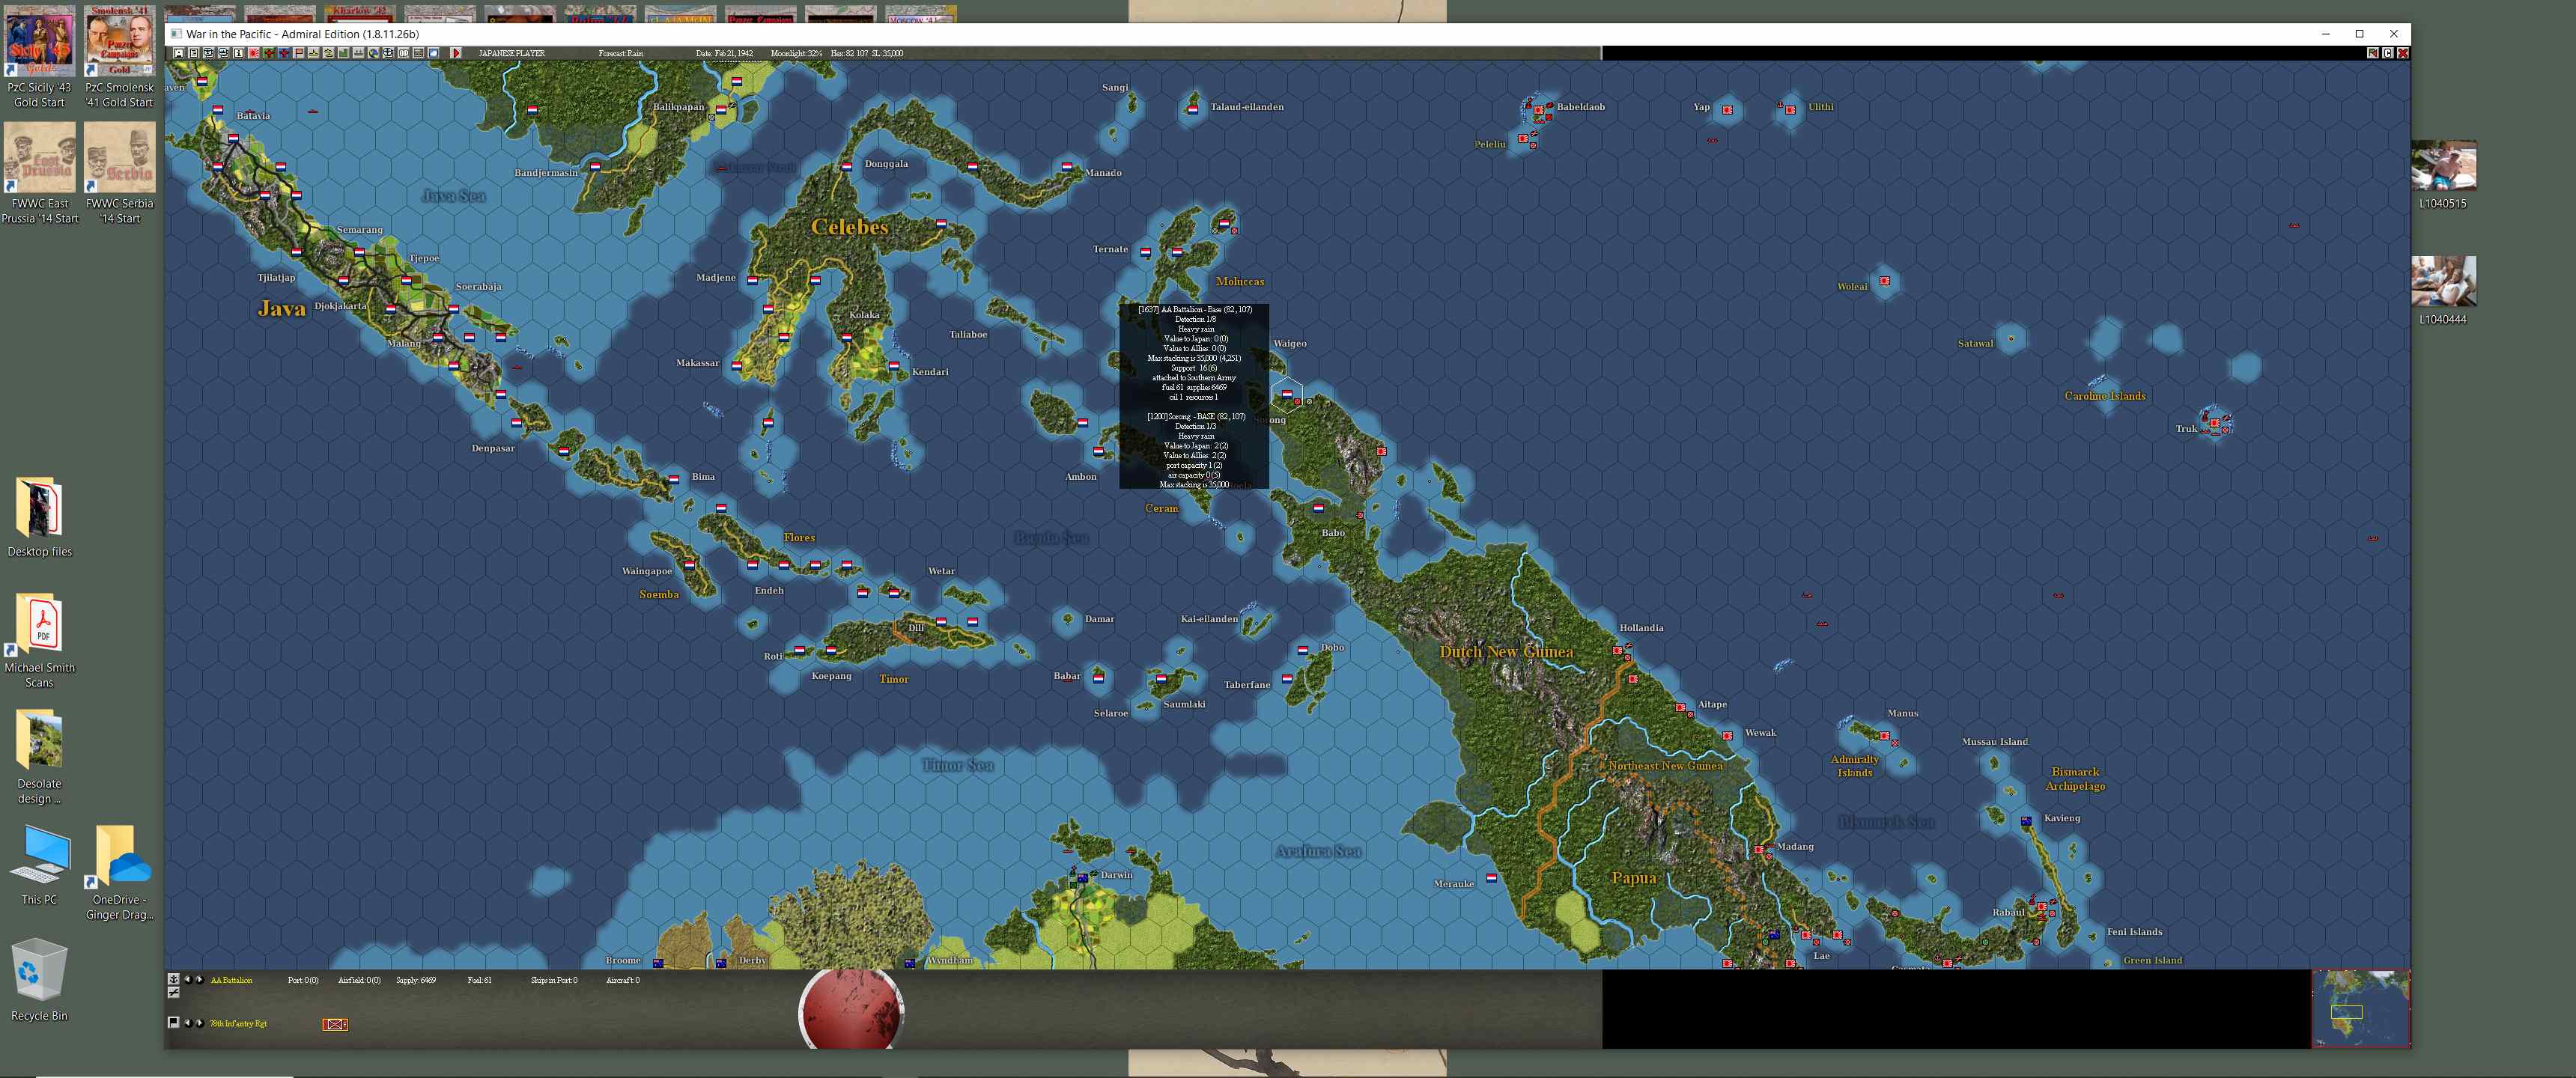Click the anchor icon in bottom panel
The image size is (2576, 1078).
174,979
